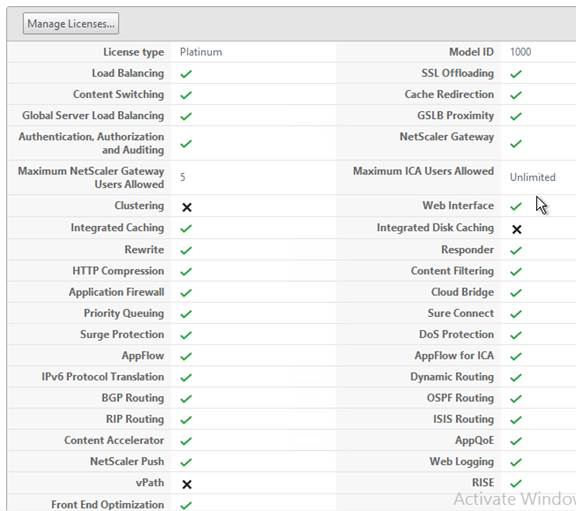This screenshot has width=576, height=511.
Task: Click the X icon for Integrated Disk Caching
Action: (516, 230)
